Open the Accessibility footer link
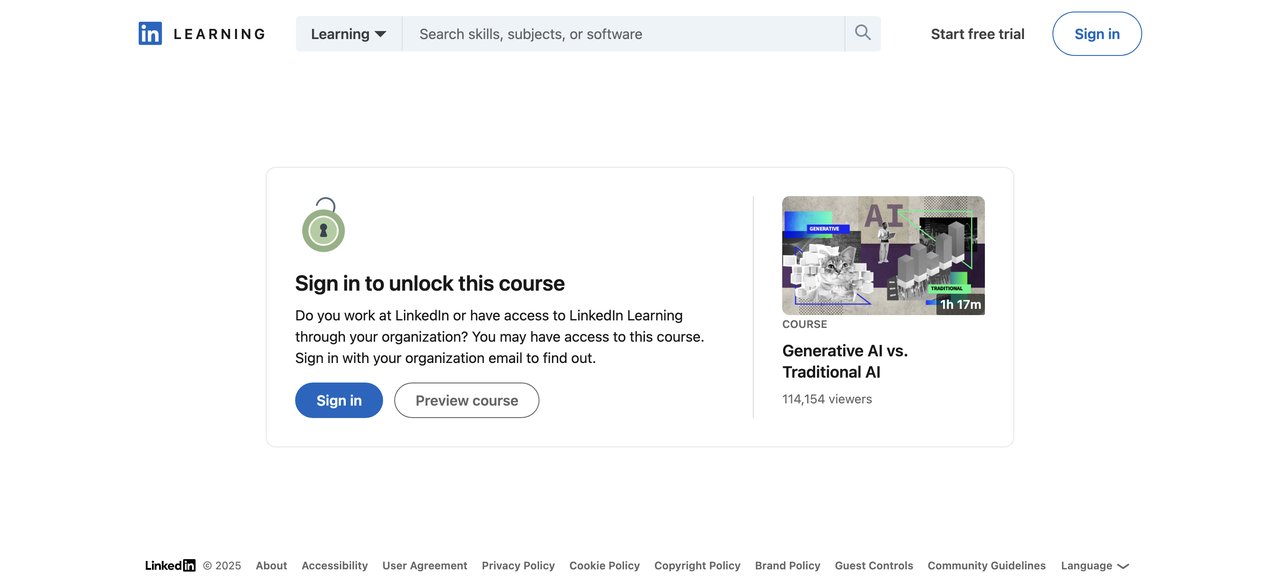 click(x=335, y=566)
